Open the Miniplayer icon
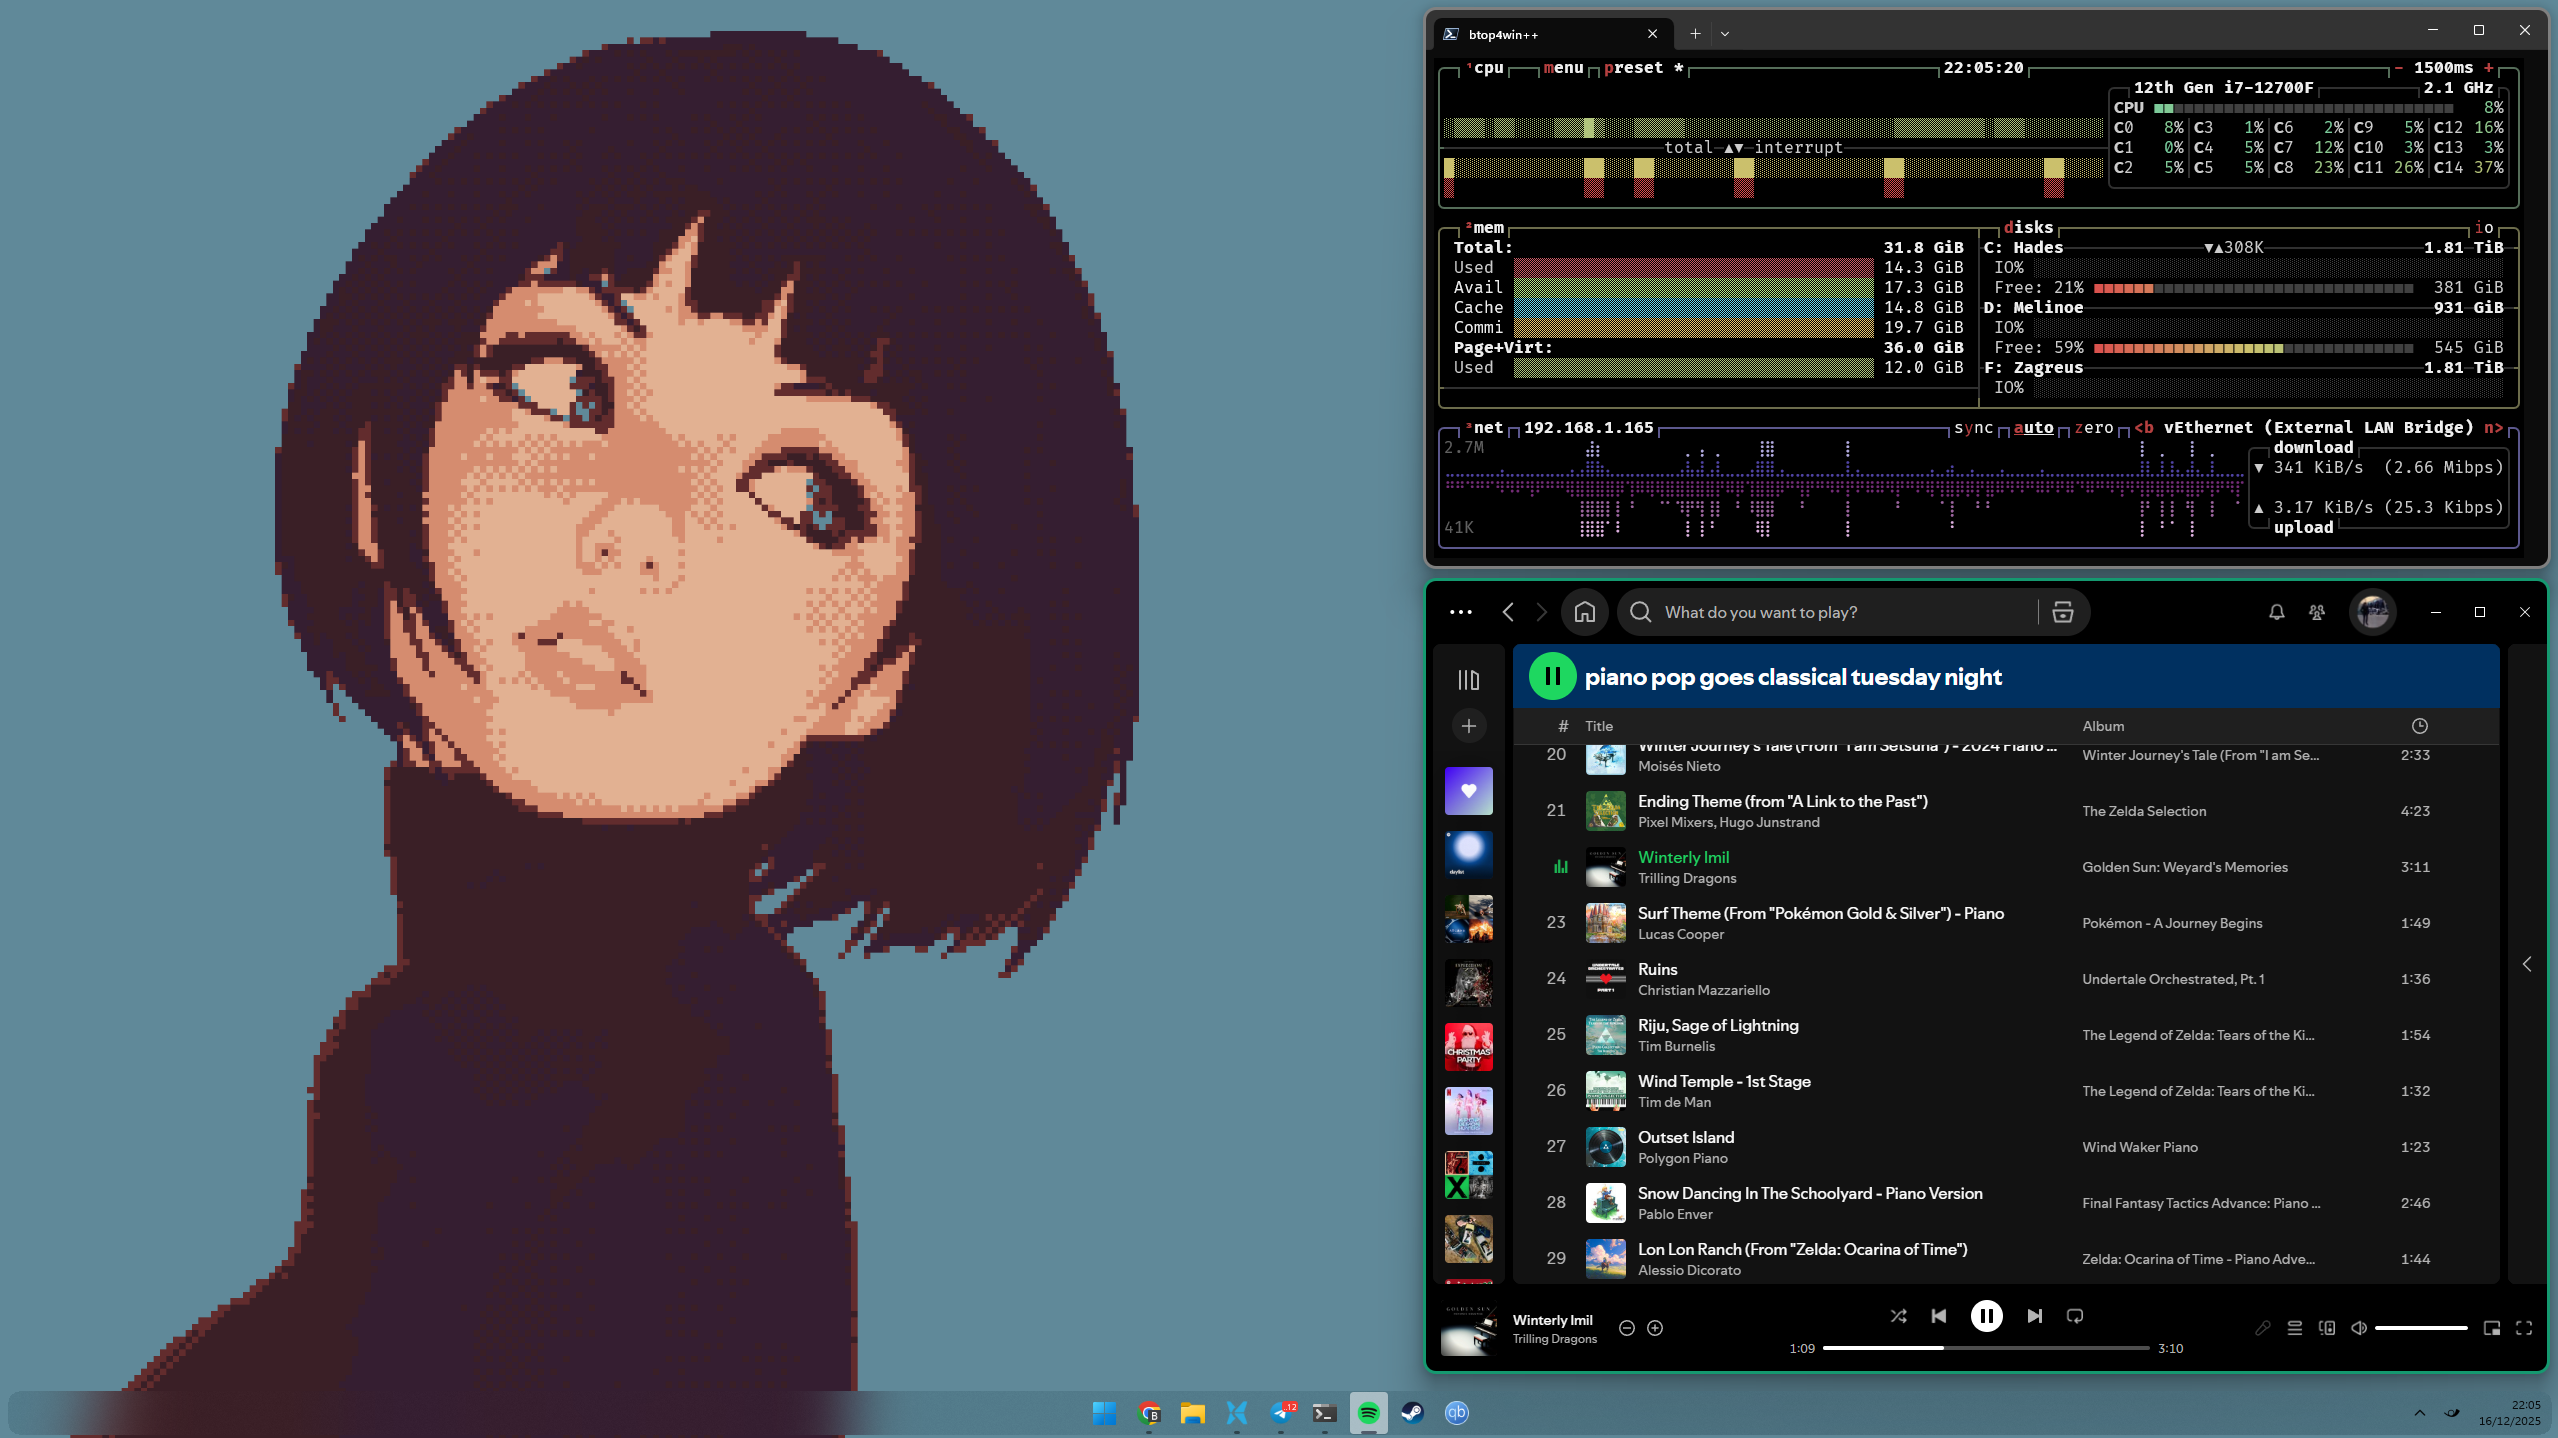Screen dimensions: 2558x1438 point(2492,1328)
